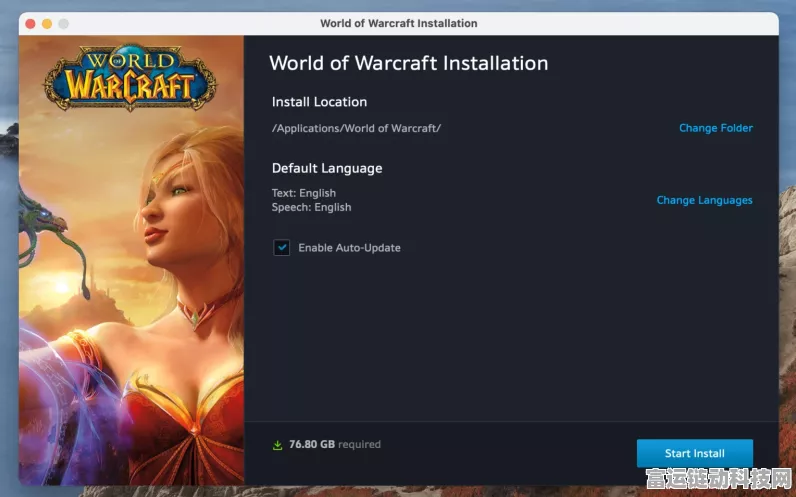The height and width of the screenshot is (497, 796).
Task: Click the Install Location heading
Action: pyautogui.click(x=319, y=102)
